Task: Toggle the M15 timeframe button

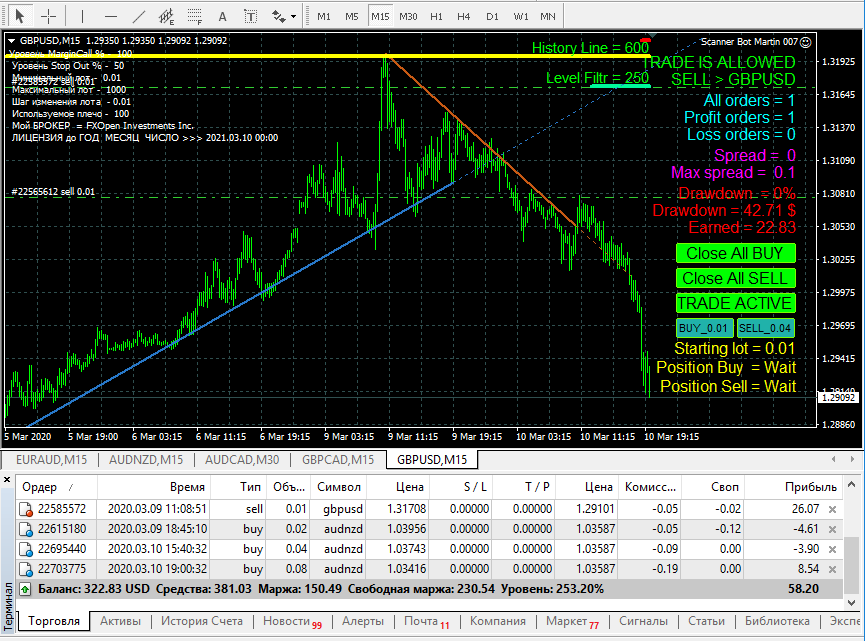Action: pyautogui.click(x=380, y=17)
